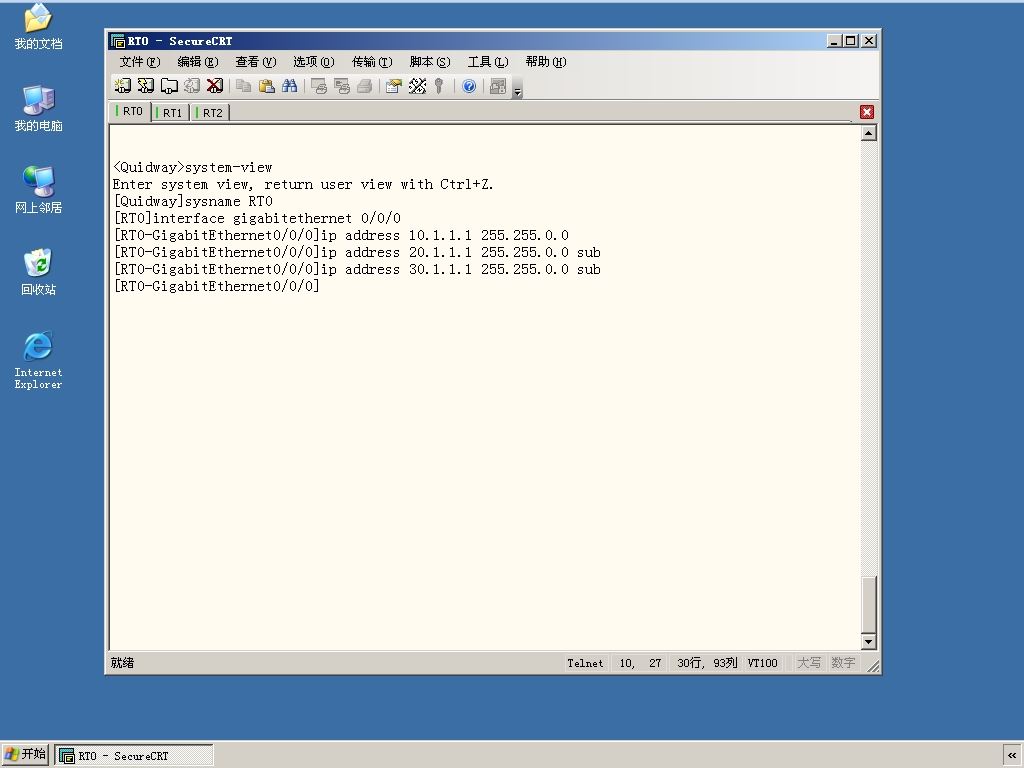Screen dimensions: 1024x768
Task: Open the 帮助(H) menu
Action: 546,61
